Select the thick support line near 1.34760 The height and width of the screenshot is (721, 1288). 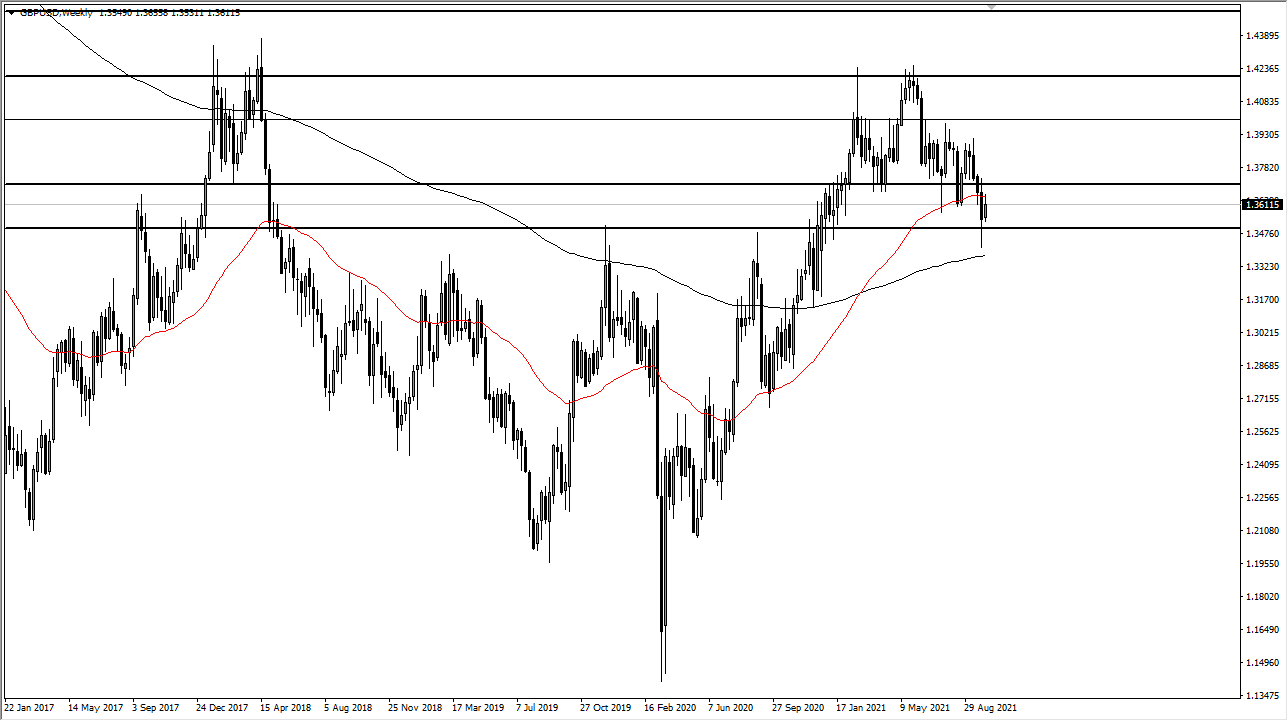[x=600, y=229]
